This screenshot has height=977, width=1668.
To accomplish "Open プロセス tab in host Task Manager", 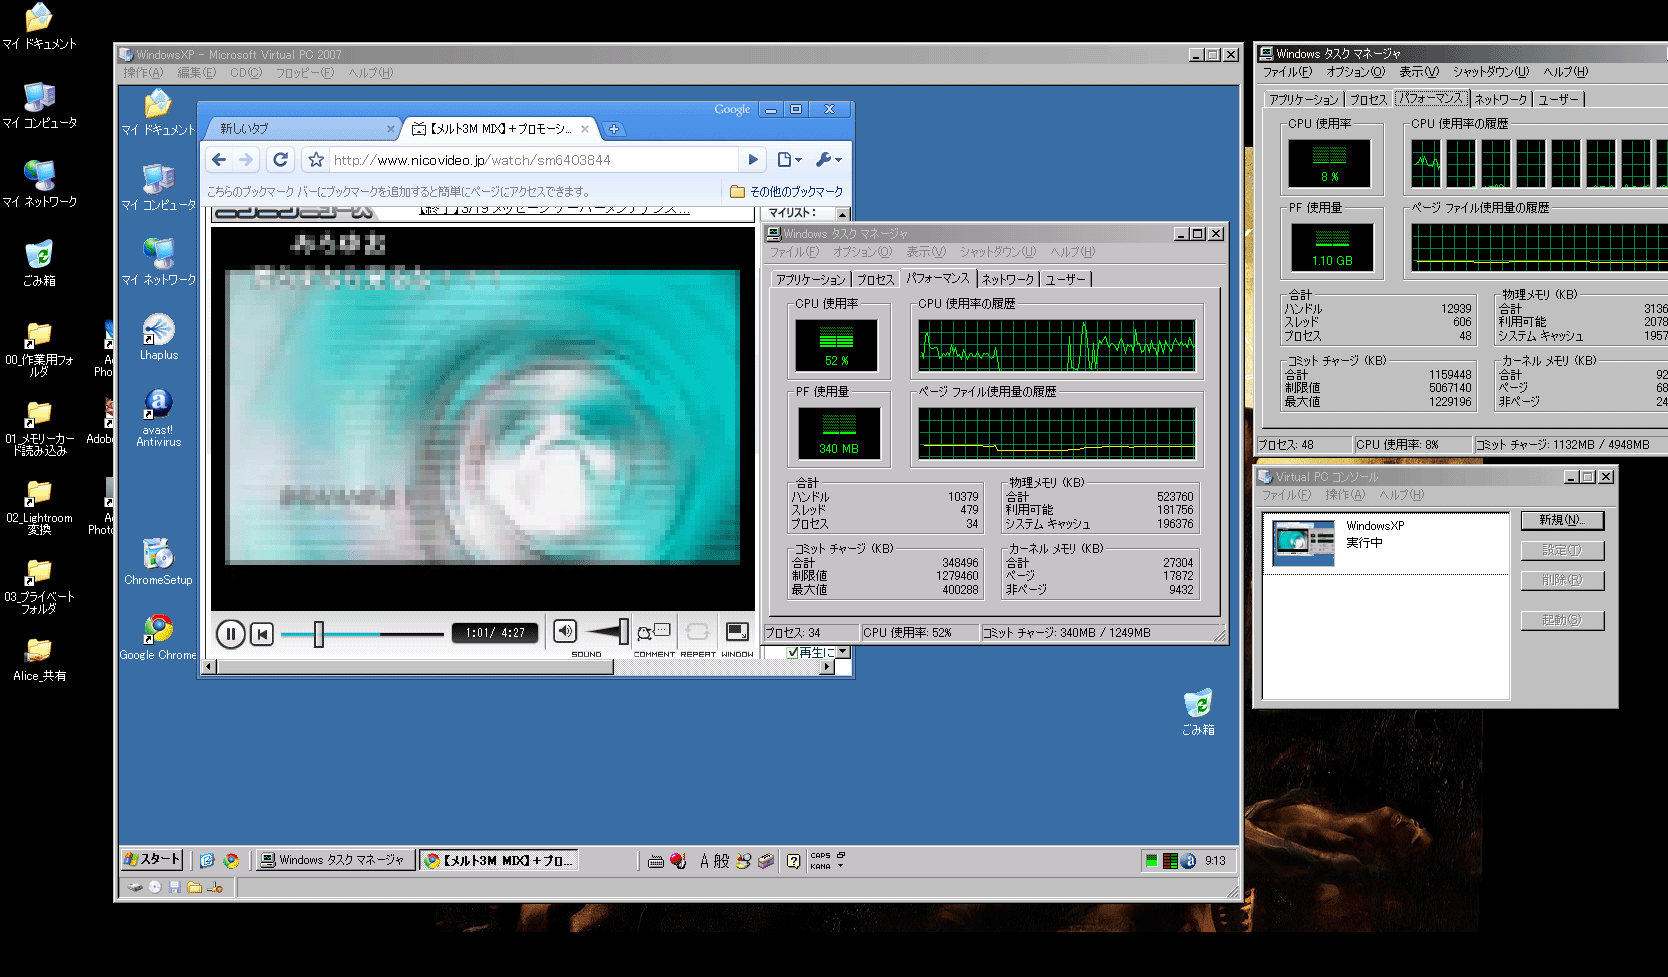I will pyautogui.click(x=1368, y=99).
